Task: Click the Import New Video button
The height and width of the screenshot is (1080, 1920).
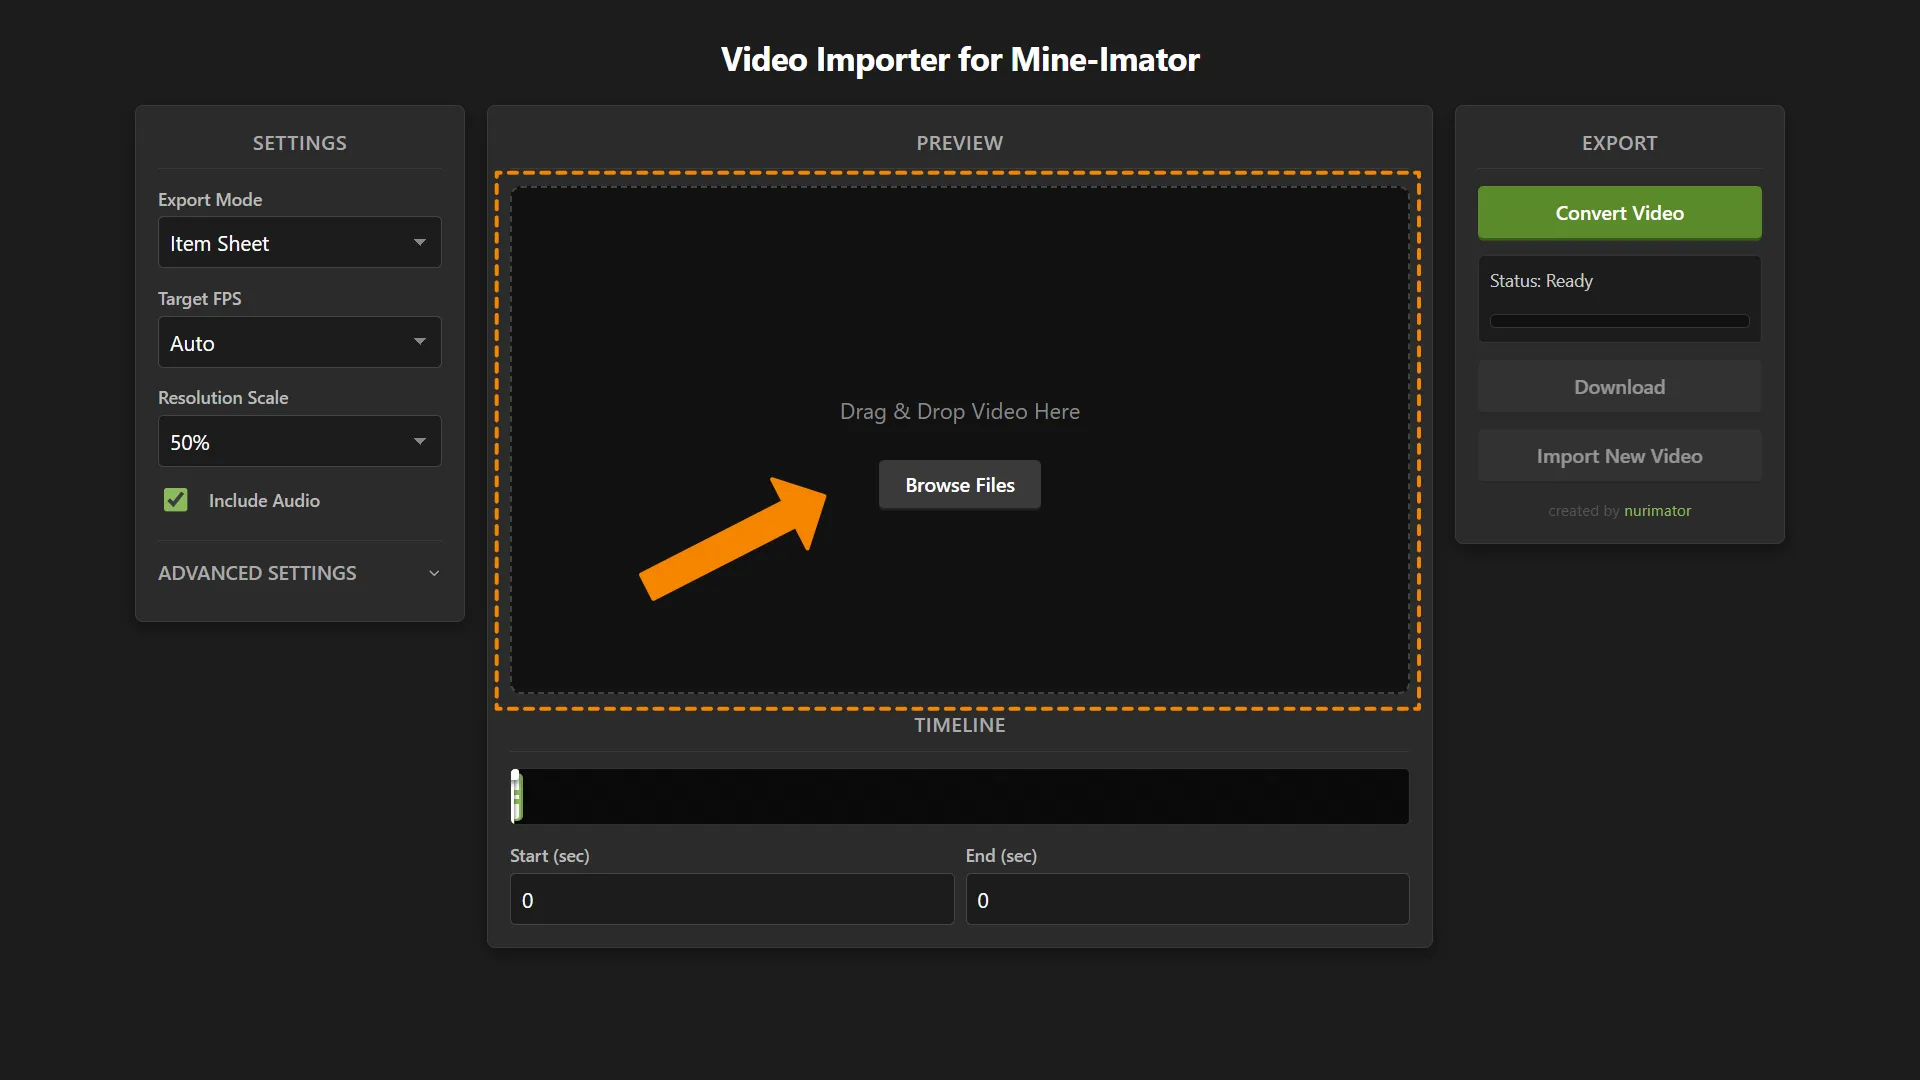Action: 1619,456
